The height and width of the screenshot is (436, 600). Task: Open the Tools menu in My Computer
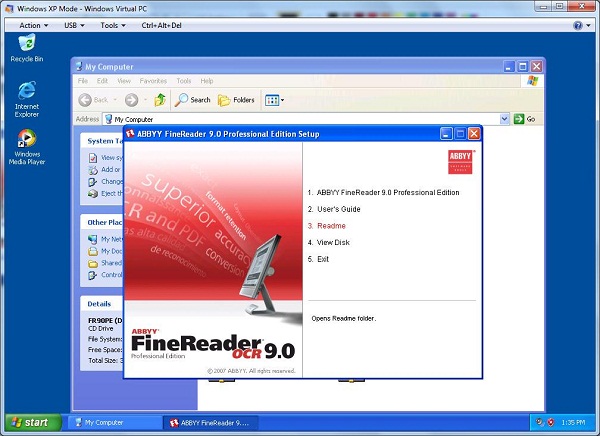[x=184, y=81]
